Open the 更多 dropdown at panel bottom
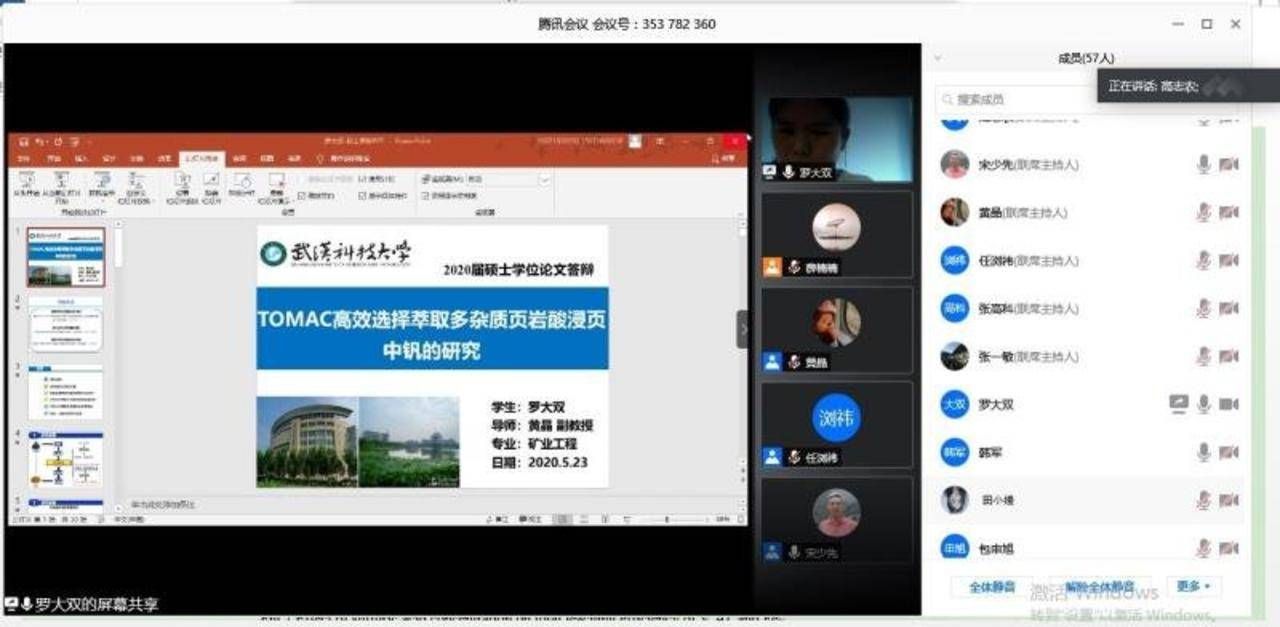The height and width of the screenshot is (627, 1280). point(1193,586)
